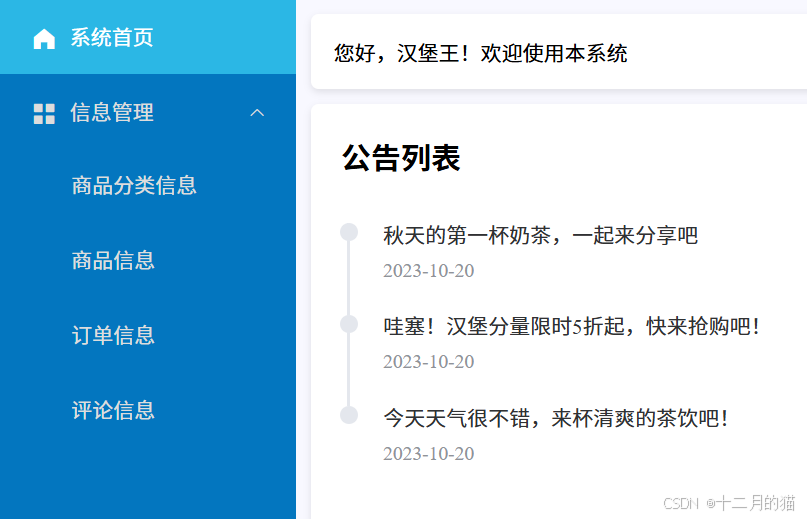Click the timeline dot beside 今天天气很不错
This screenshot has width=807, height=519.
[349, 415]
